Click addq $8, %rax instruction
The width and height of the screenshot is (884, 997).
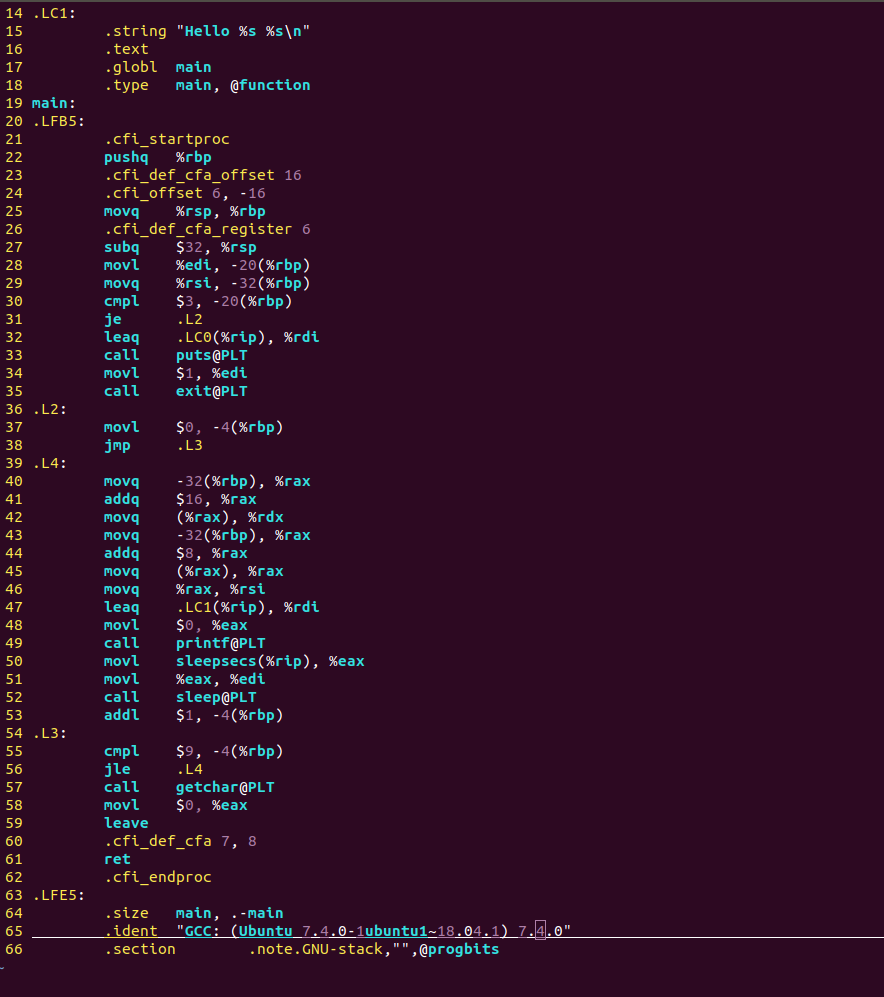176,553
